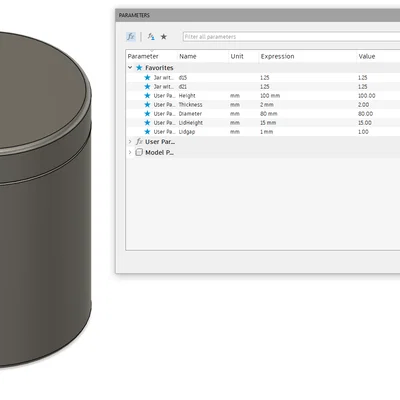Toggle favorite star for Height parameter

point(147,95)
